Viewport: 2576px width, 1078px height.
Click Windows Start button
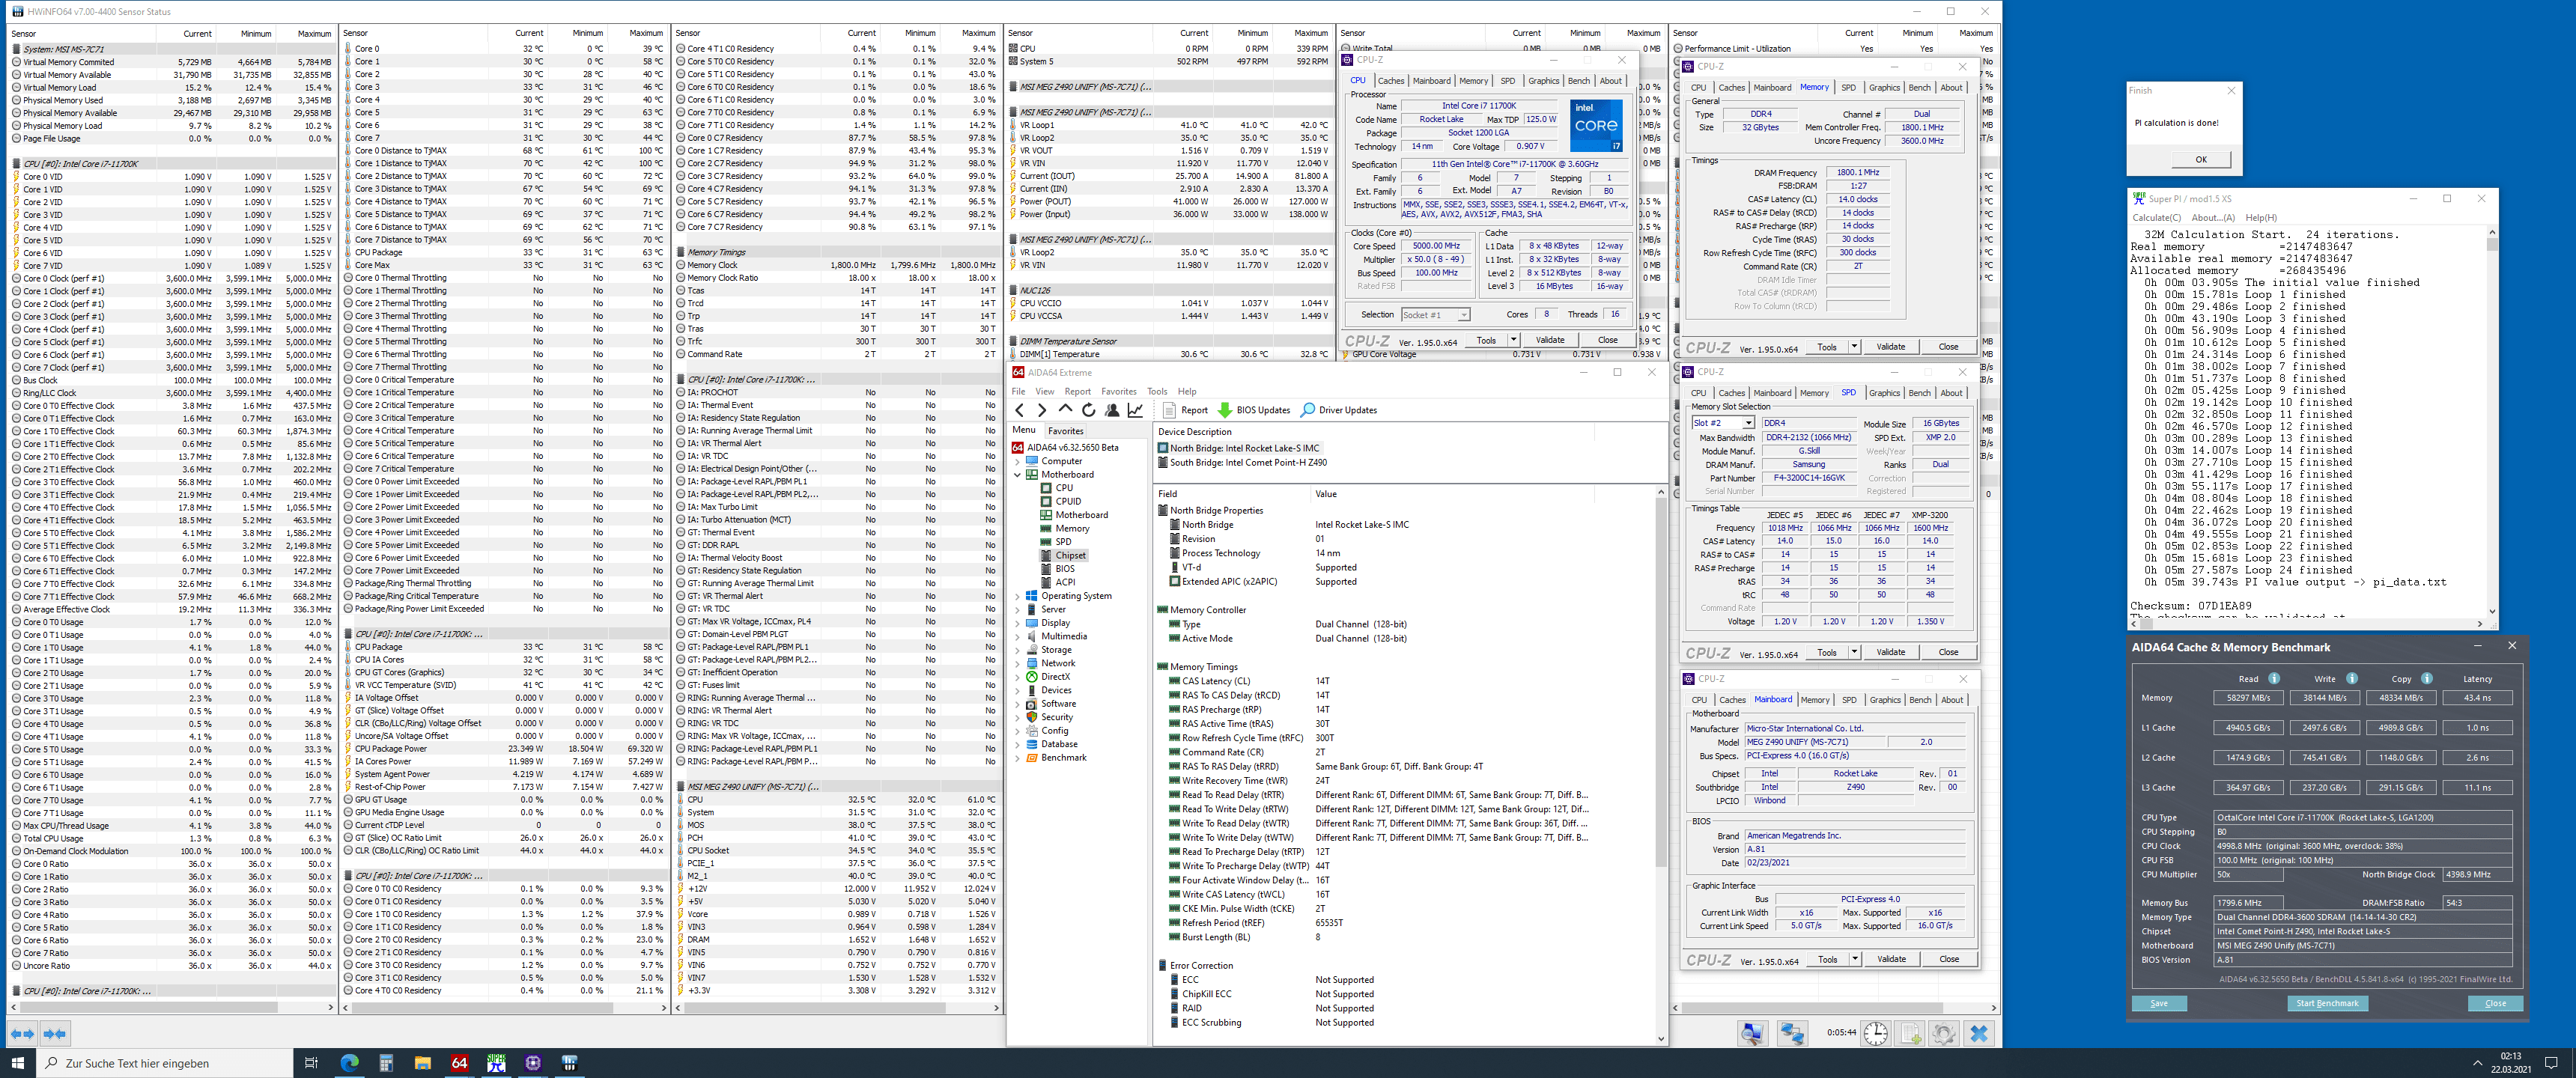tap(17, 1063)
